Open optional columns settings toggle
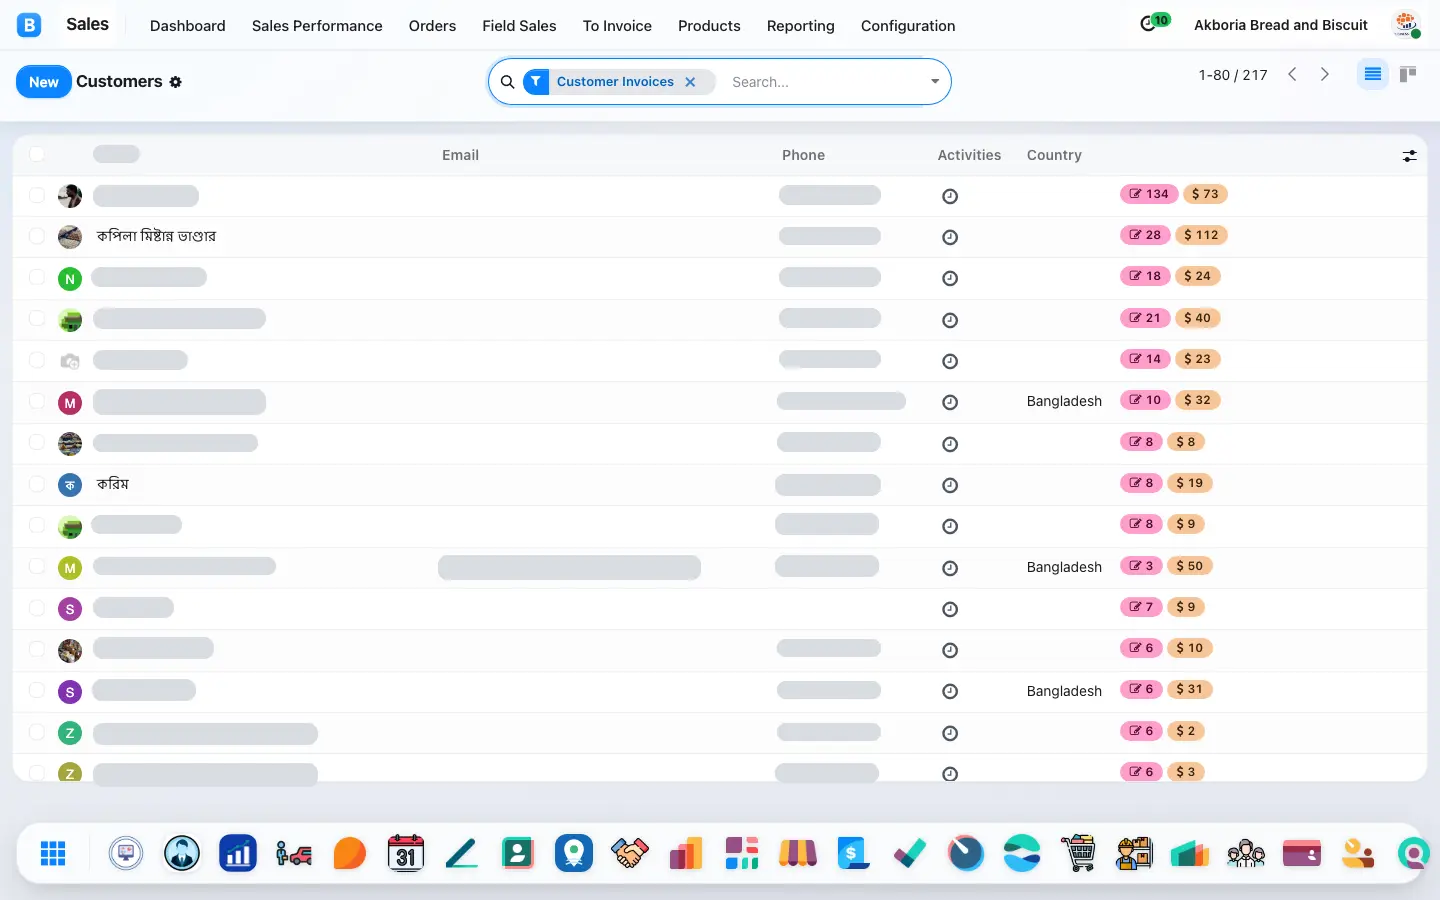The height and width of the screenshot is (900, 1440). pos(1410,156)
